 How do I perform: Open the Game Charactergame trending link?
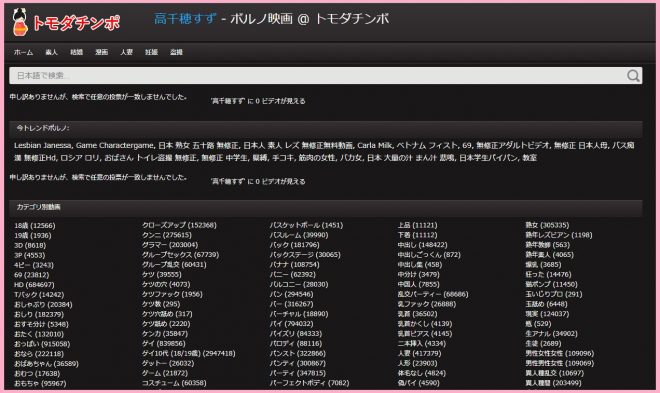point(114,146)
